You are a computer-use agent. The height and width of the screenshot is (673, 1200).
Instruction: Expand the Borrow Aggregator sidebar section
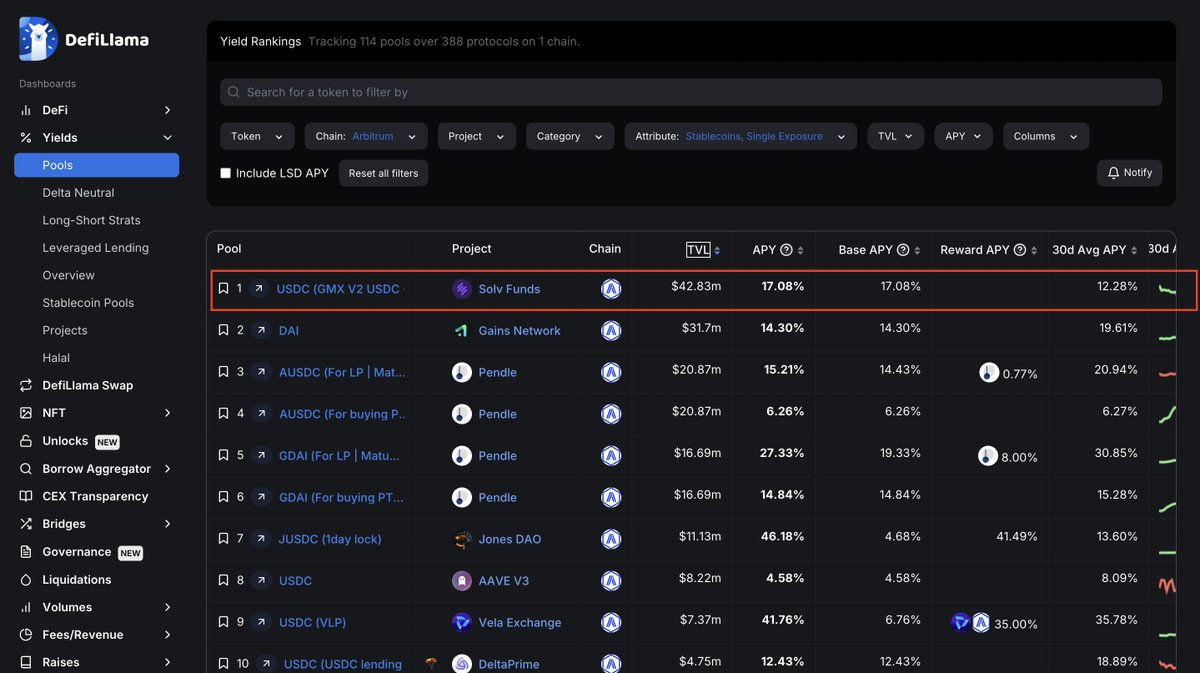coord(167,469)
